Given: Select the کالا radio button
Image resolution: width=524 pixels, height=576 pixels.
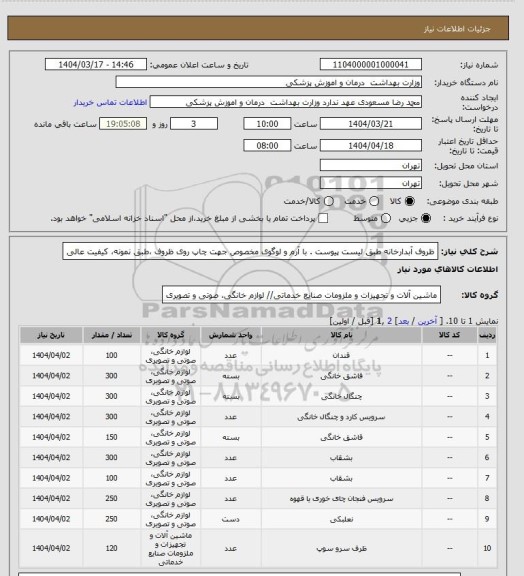Looking at the screenshot, I should pyautogui.click(x=409, y=201).
